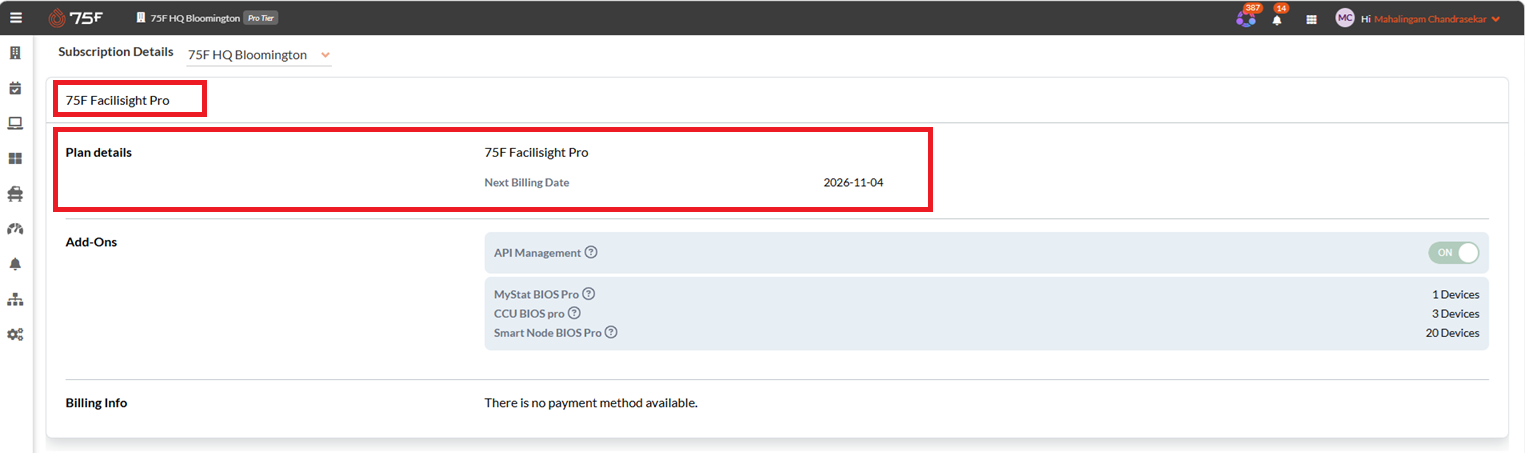Open notifications bell with 14 badge
This screenshot has width=1526, height=453.
[x=1277, y=19]
